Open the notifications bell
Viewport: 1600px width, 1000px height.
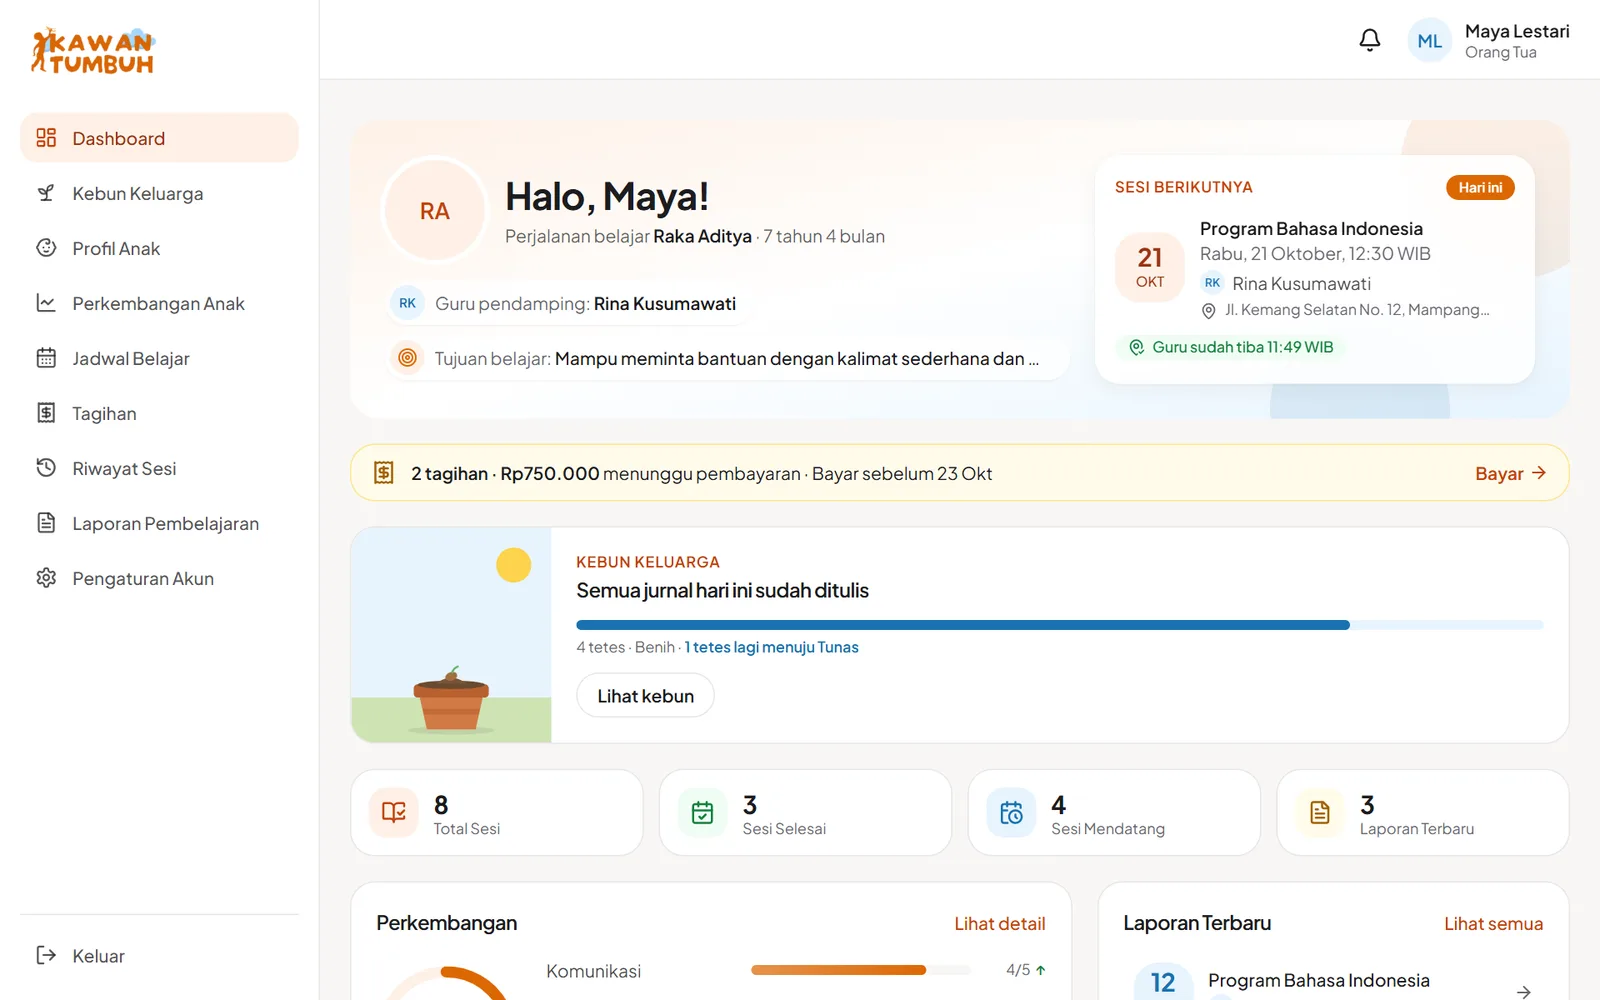(1370, 40)
